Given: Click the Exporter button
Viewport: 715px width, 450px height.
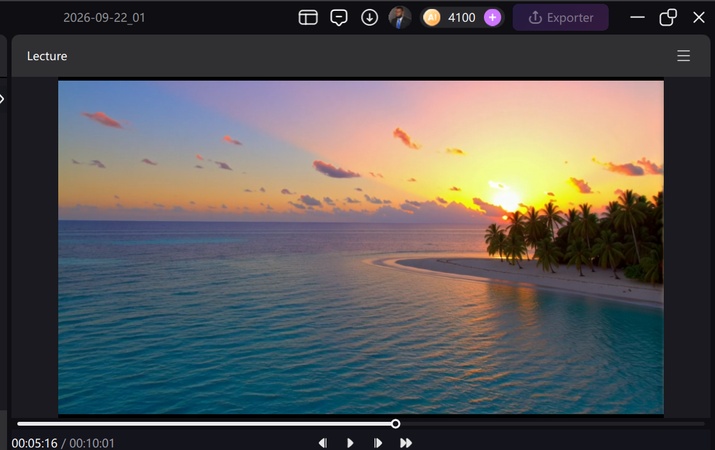Looking at the screenshot, I should (560, 18).
